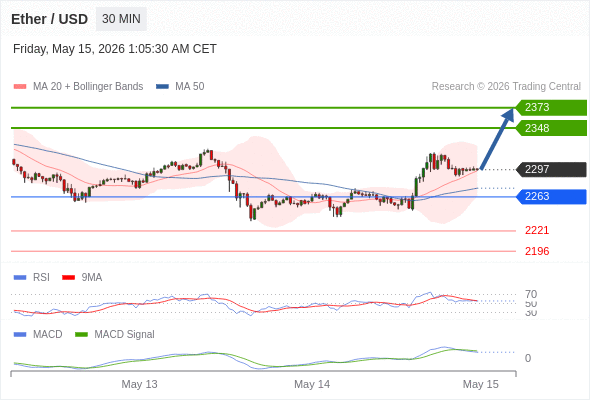Toggle the RSI legend entry
Viewport: 590px width, 400px height.
32,277
